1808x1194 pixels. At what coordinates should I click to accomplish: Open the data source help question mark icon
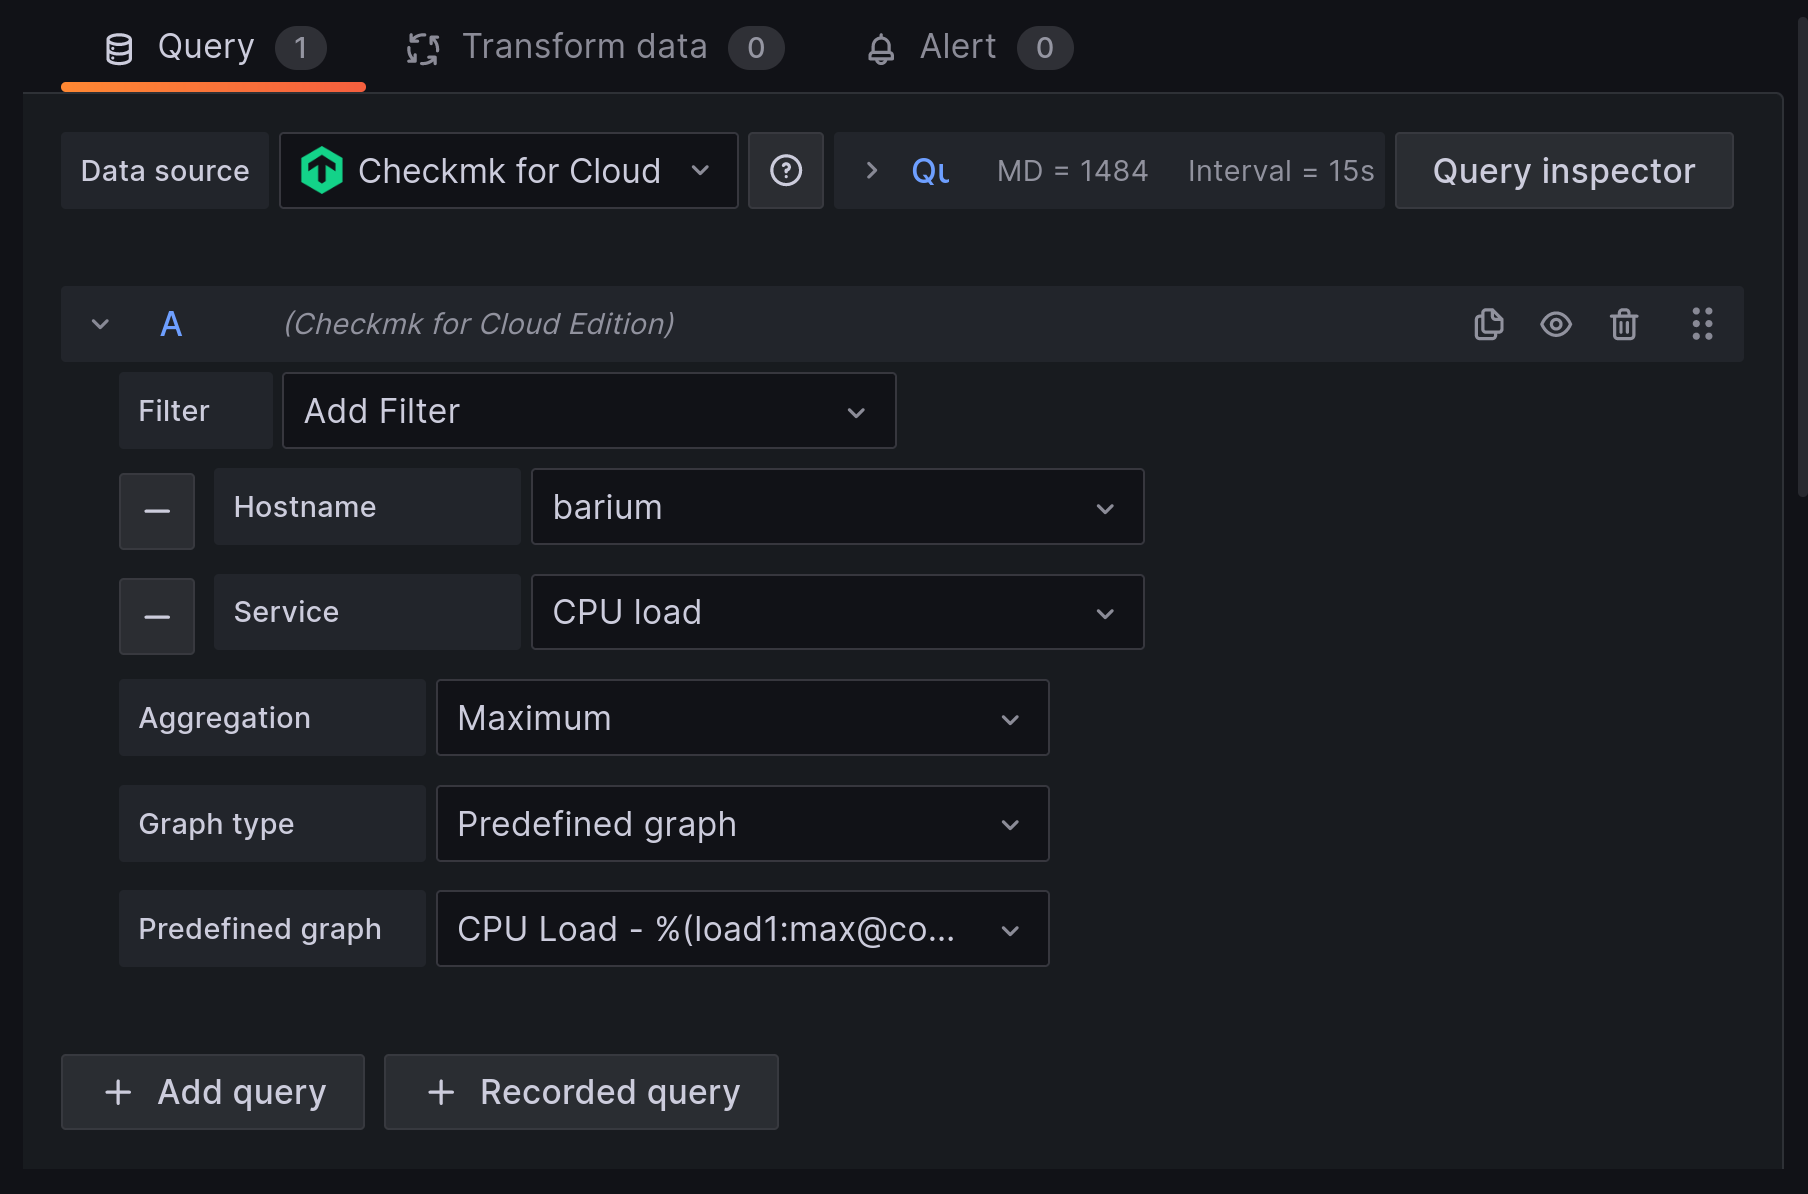click(786, 170)
